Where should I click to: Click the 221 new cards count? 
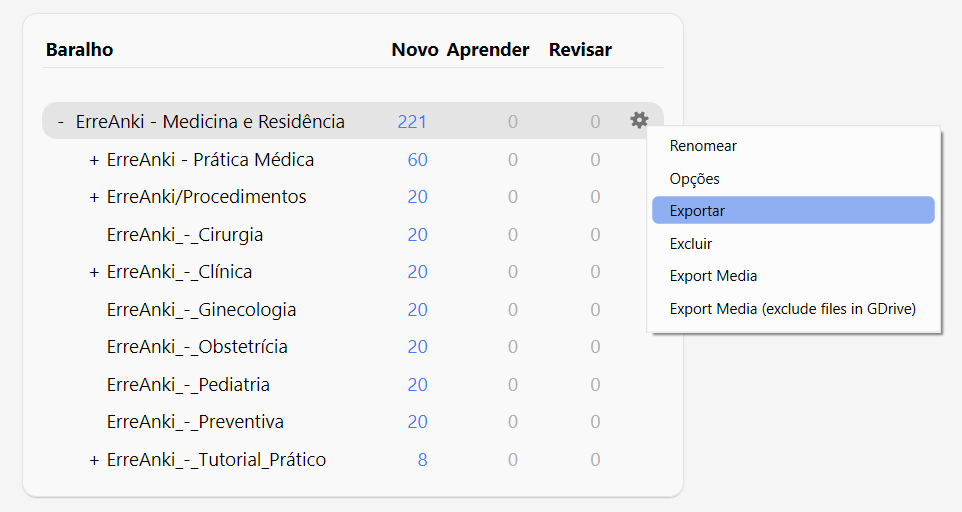point(412,121)
